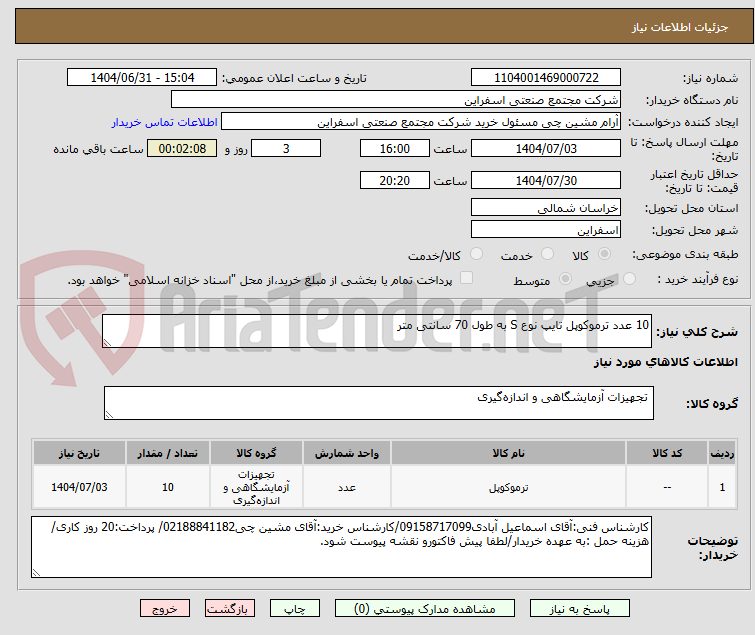
Task: Select the کالا radio button
Action: pos(604,253)
